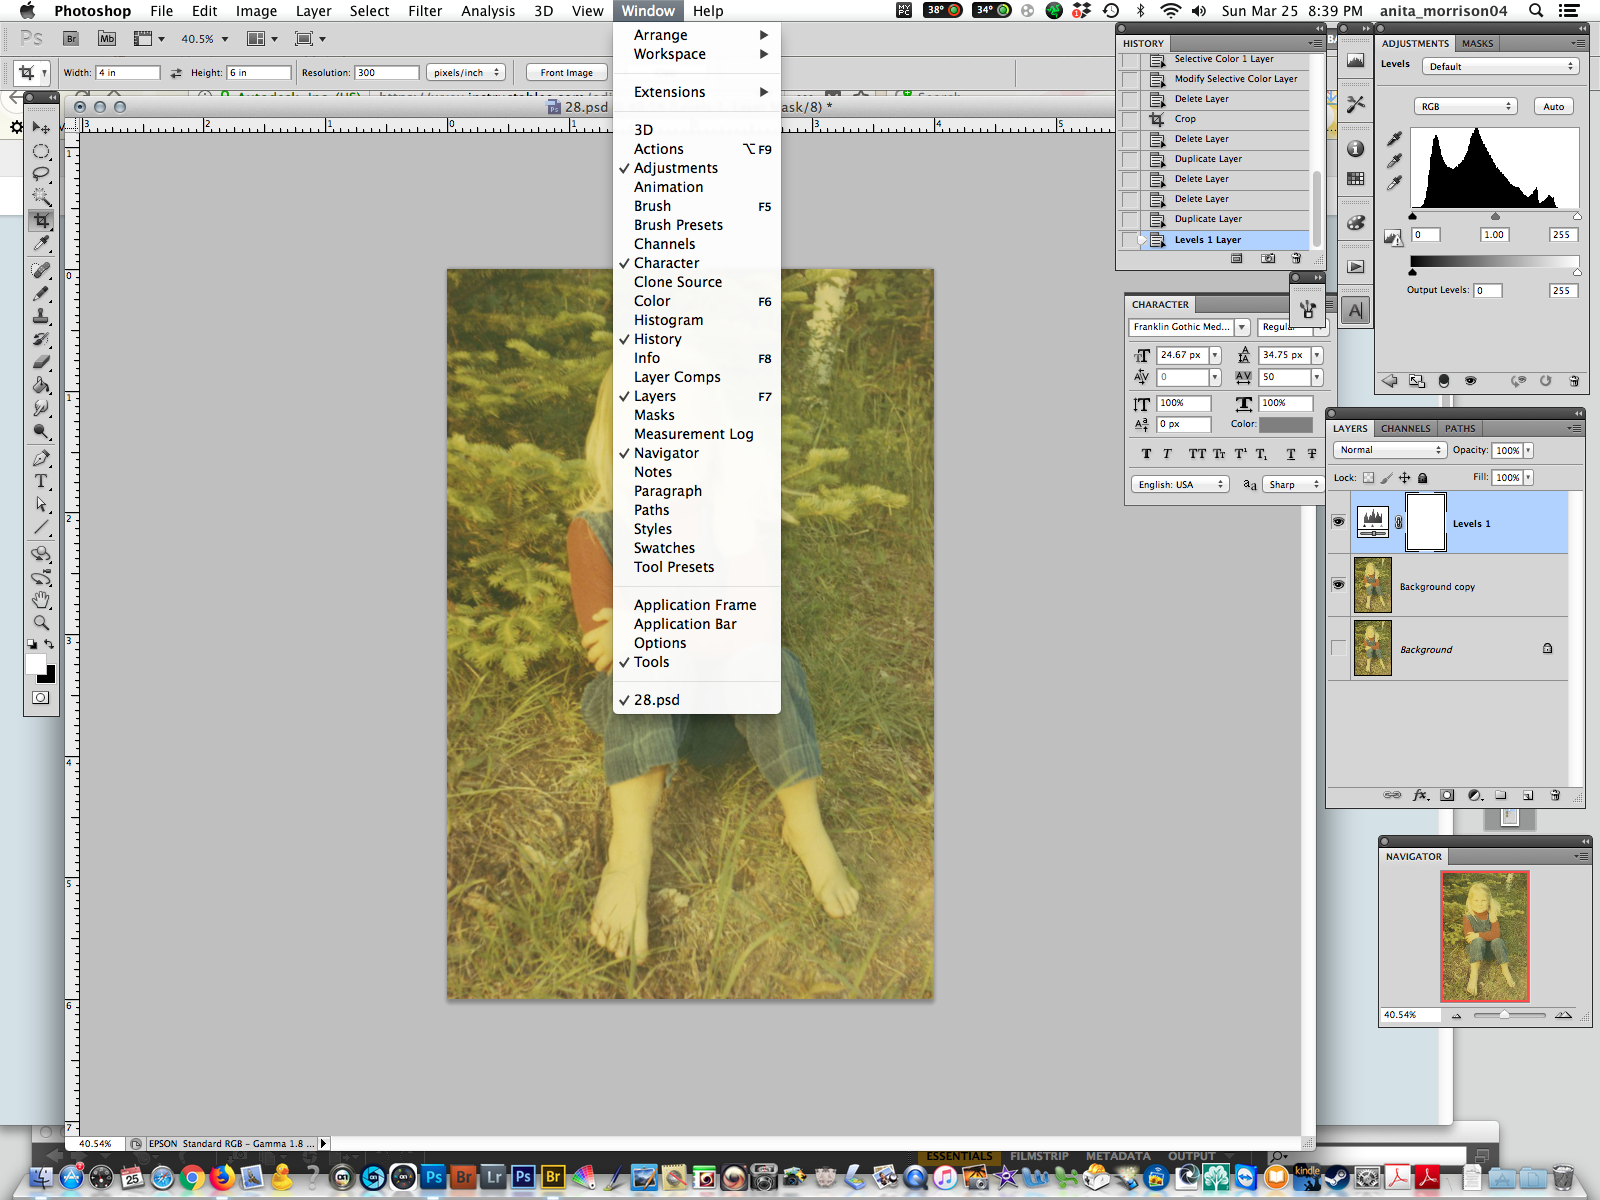Show the Background layer
Image resolution: width=1600 pixels, height=1200 pixels.
pyautogui.click(x=1339, y=648)
